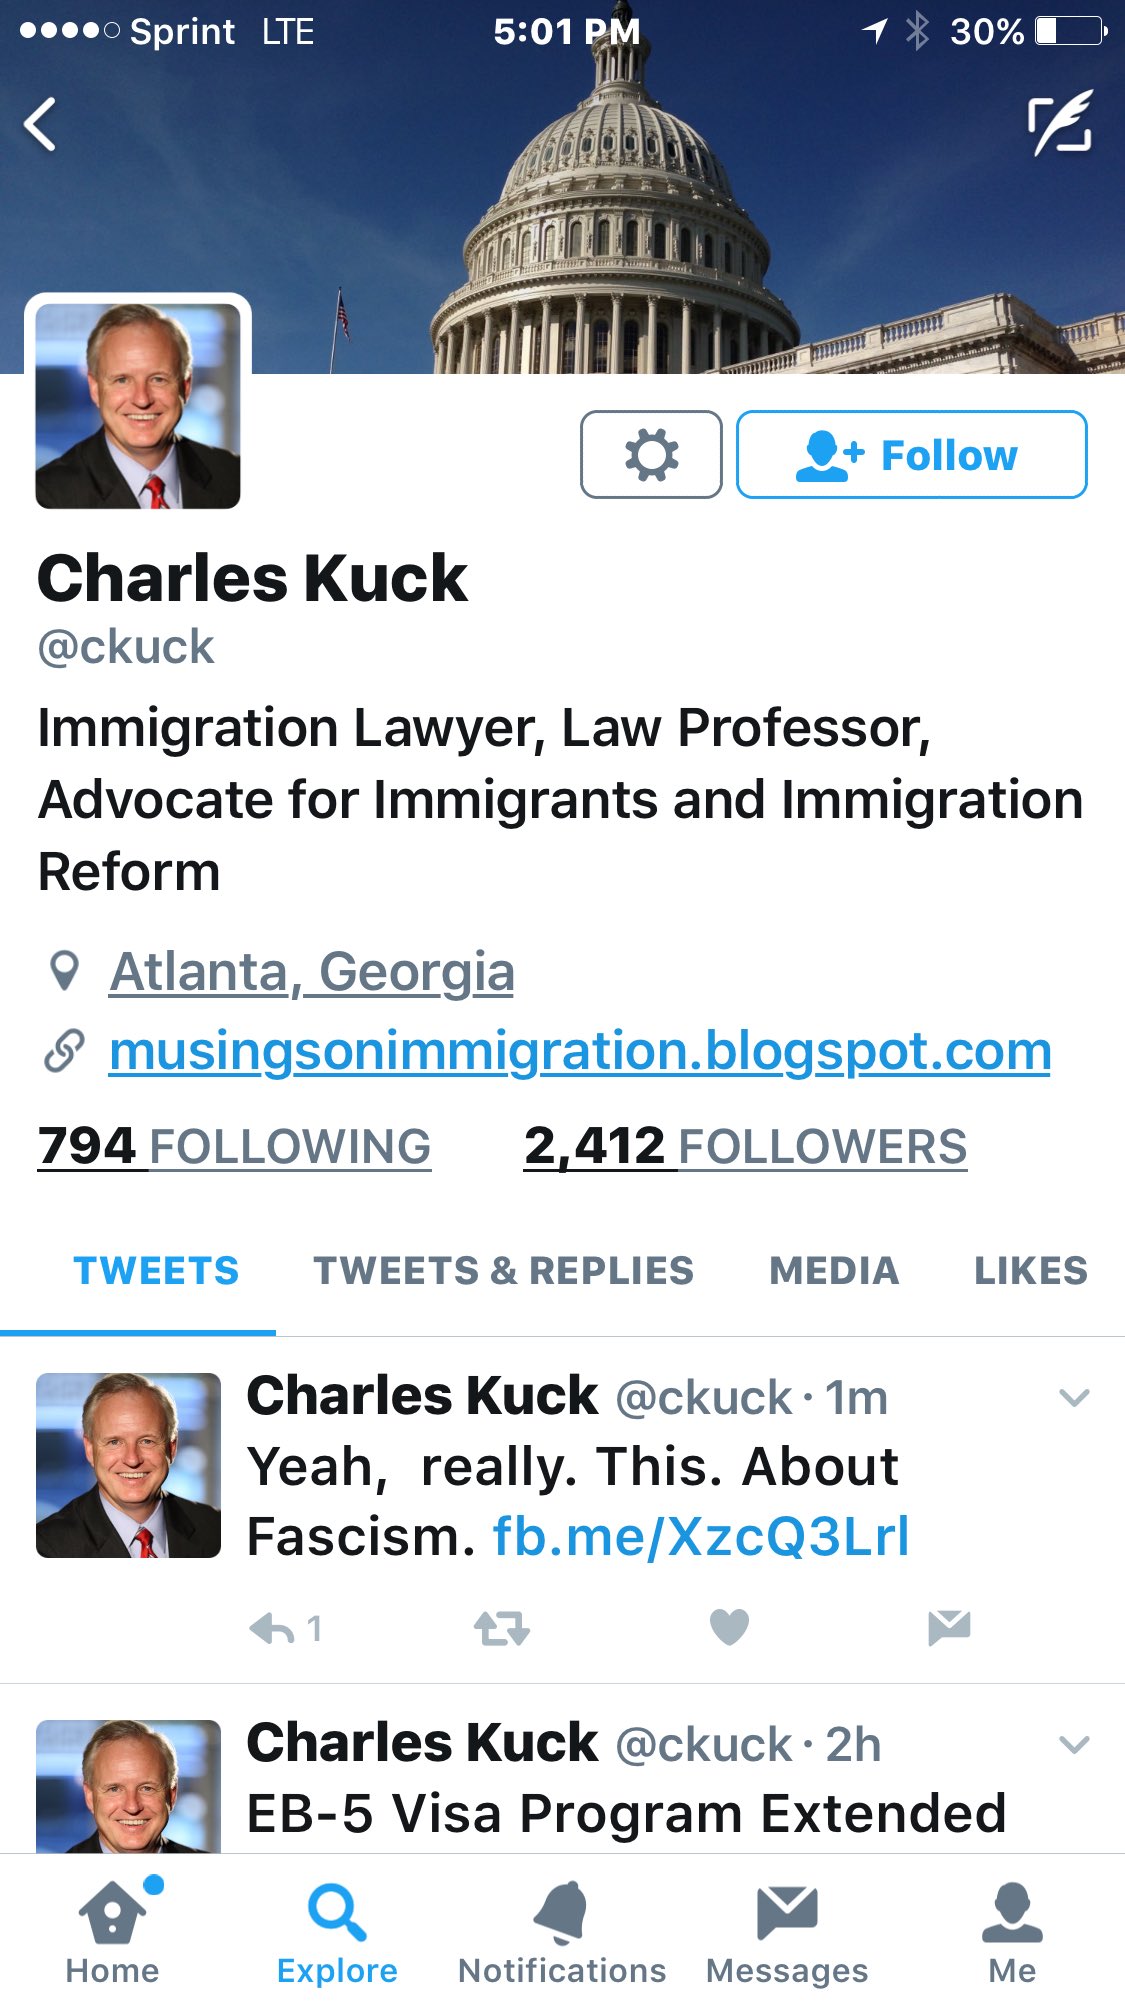1125x2001 pixels.
Task: Expand options chevron on 1m tweet
Action: point(1074,1398)
